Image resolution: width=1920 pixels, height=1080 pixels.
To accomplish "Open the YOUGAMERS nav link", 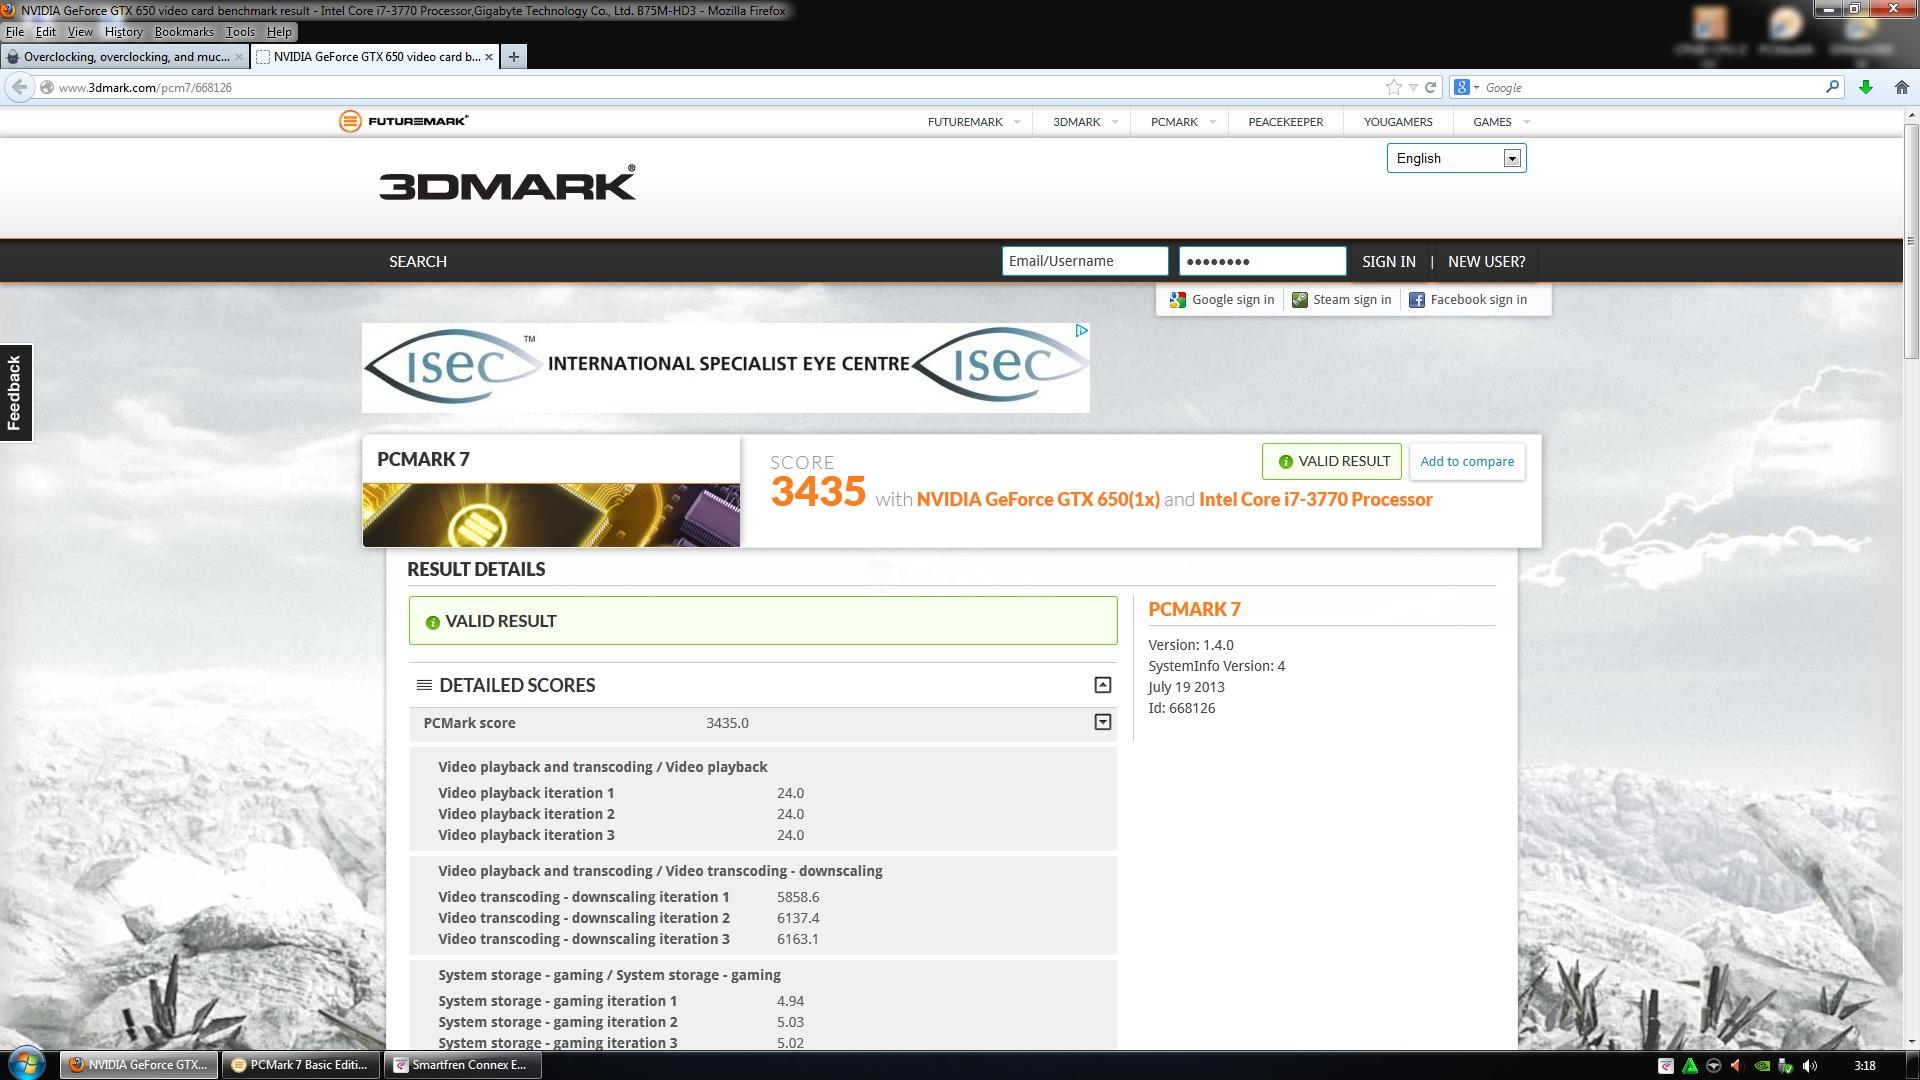I will [x=1398, y=122].
